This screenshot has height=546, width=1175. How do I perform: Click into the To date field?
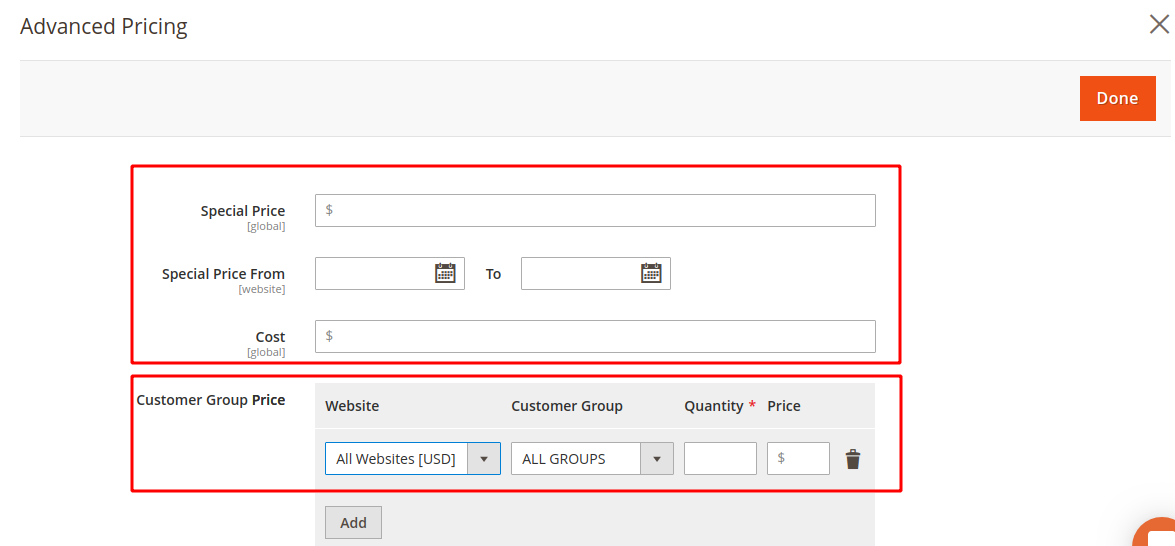[x=596, y=273]
